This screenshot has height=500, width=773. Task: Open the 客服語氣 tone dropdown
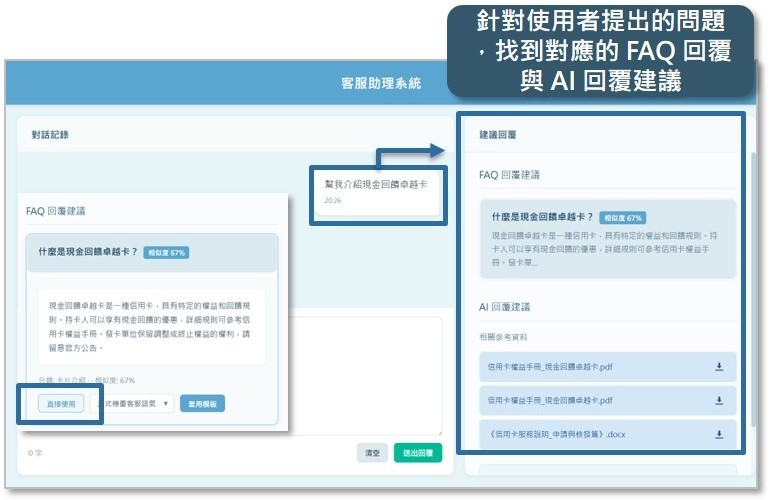[132, 403]
